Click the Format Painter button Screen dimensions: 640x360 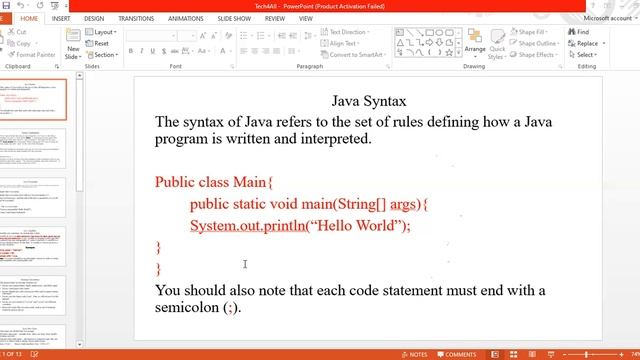click(x=32, y=55)
